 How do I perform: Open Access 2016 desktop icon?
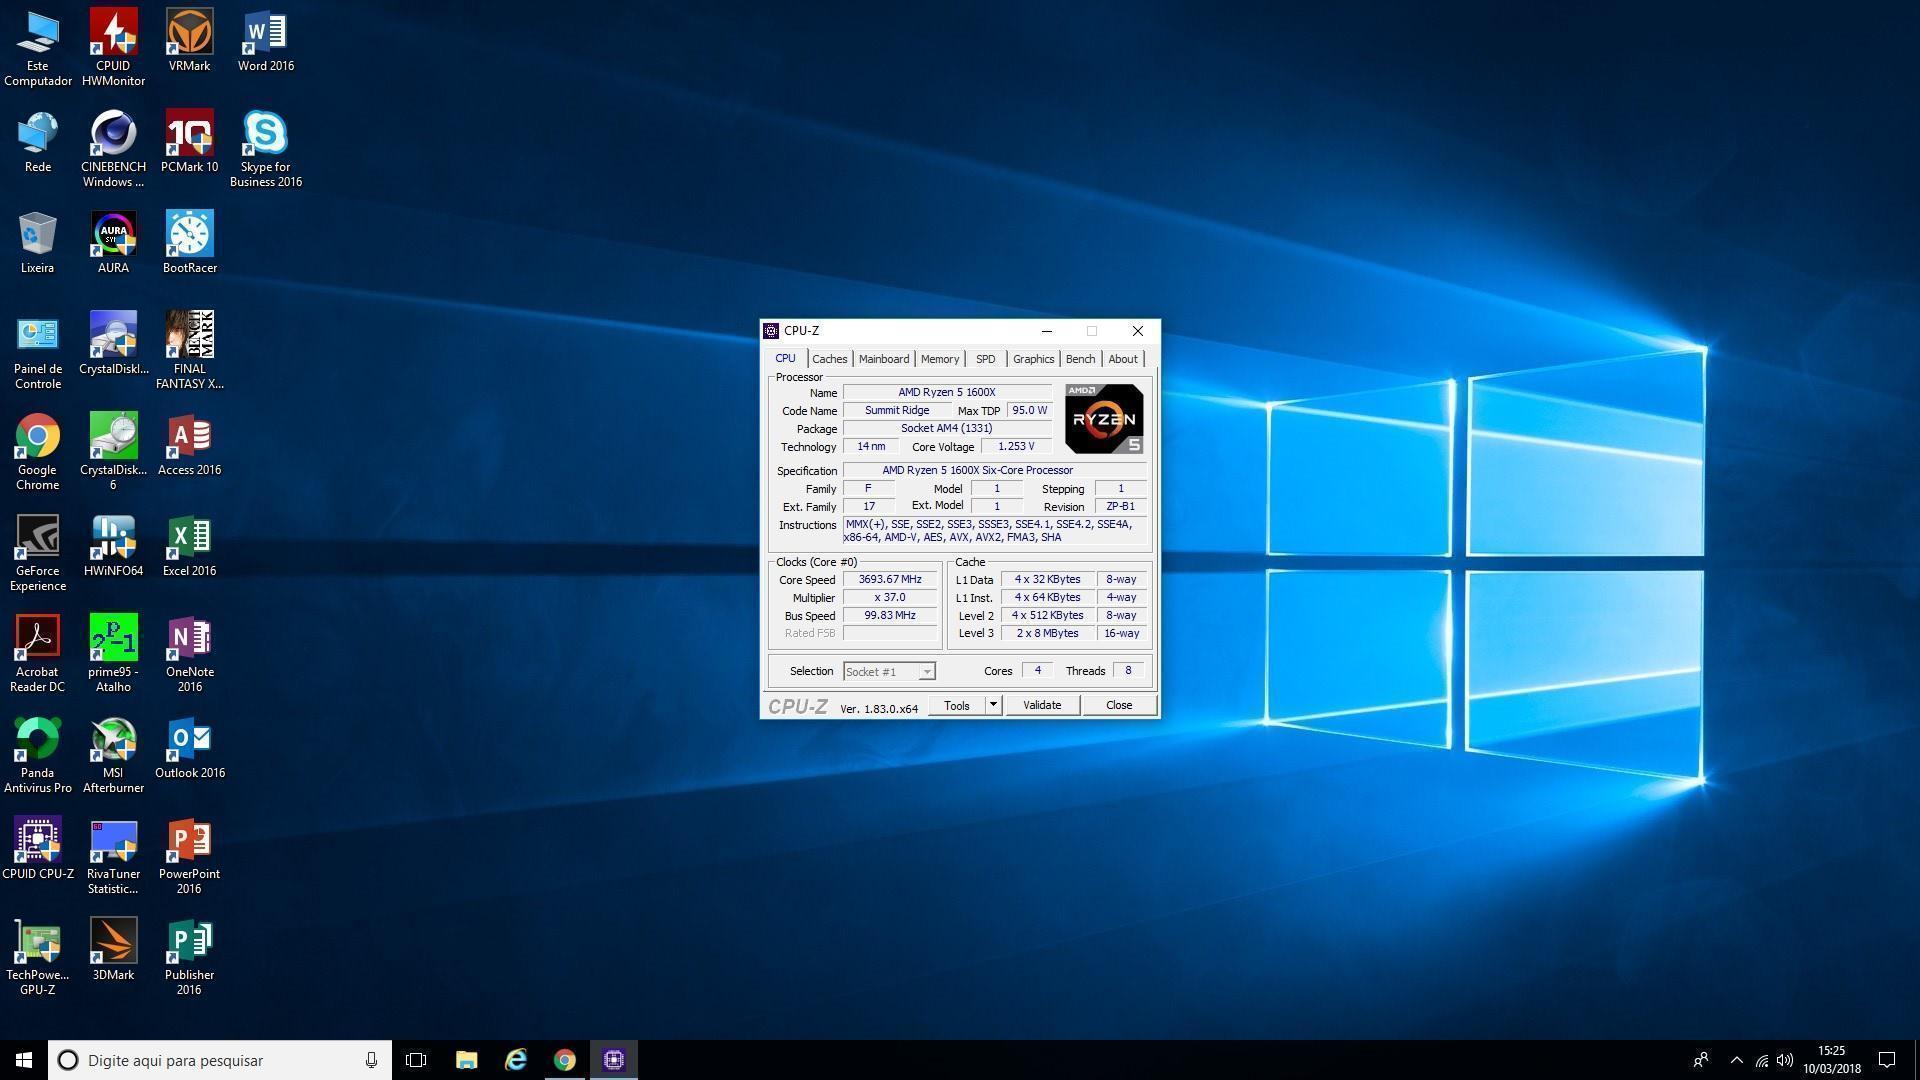[x=189, y=444]
